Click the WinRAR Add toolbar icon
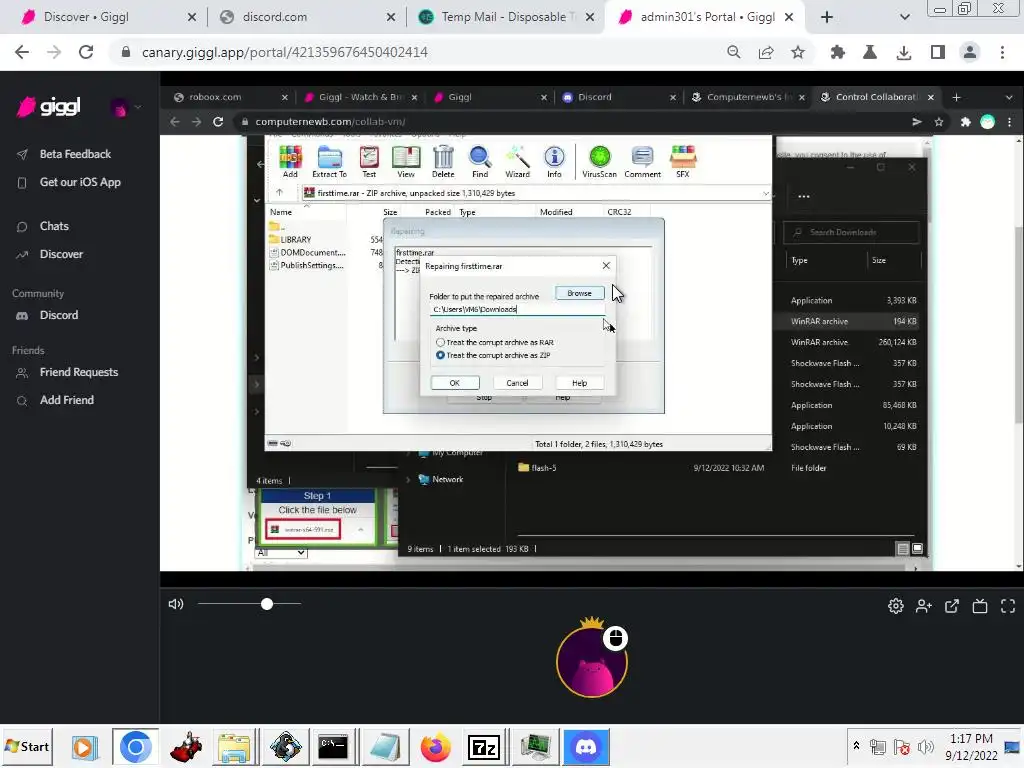 290,161
